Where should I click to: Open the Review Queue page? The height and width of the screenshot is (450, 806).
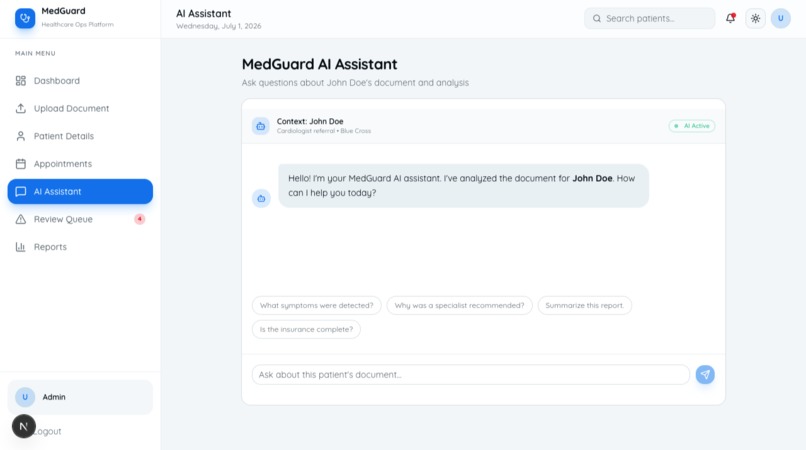point(80,219)
